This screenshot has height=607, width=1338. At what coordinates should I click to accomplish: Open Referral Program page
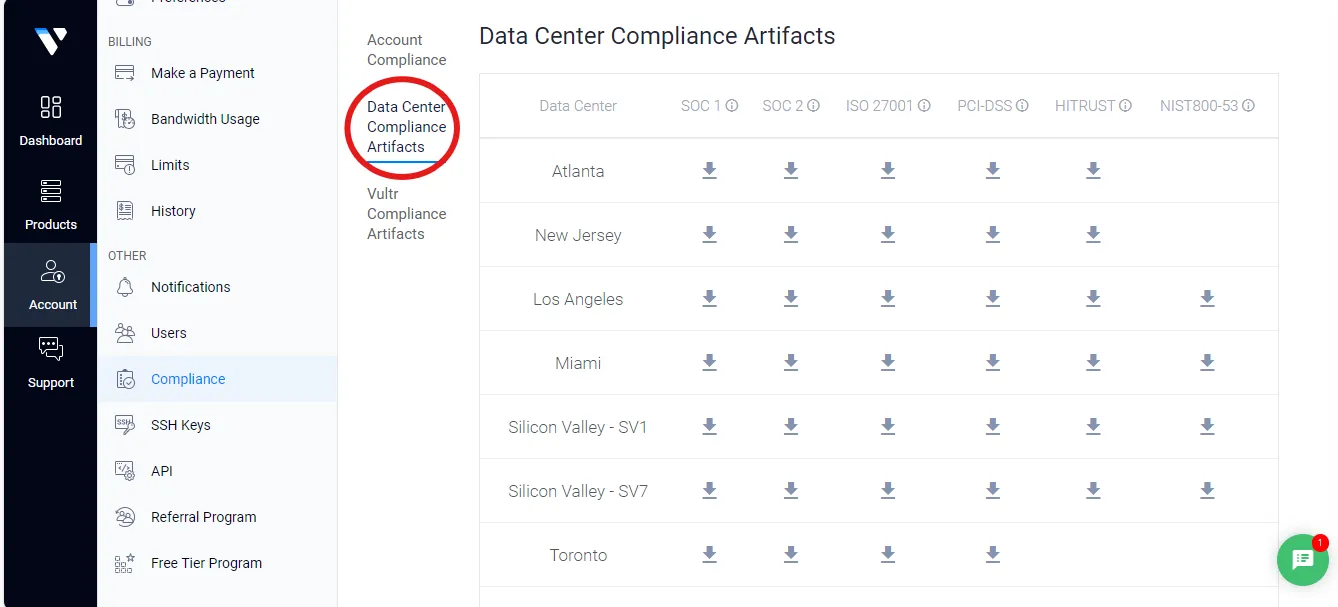pos(203,517)
